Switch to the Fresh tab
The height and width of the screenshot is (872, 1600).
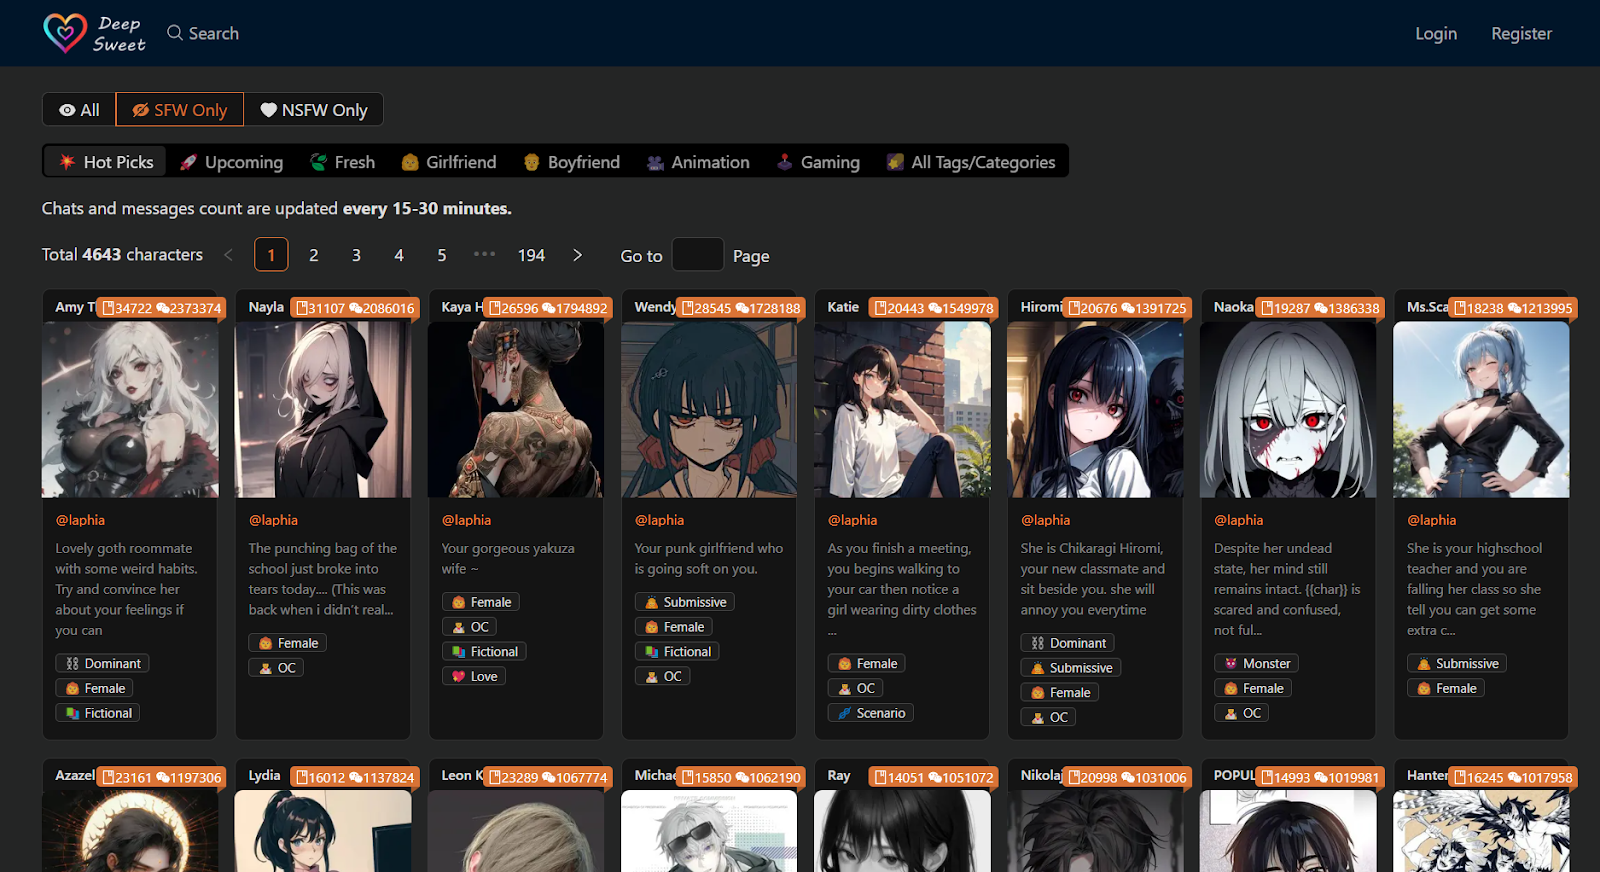(342, 162)
